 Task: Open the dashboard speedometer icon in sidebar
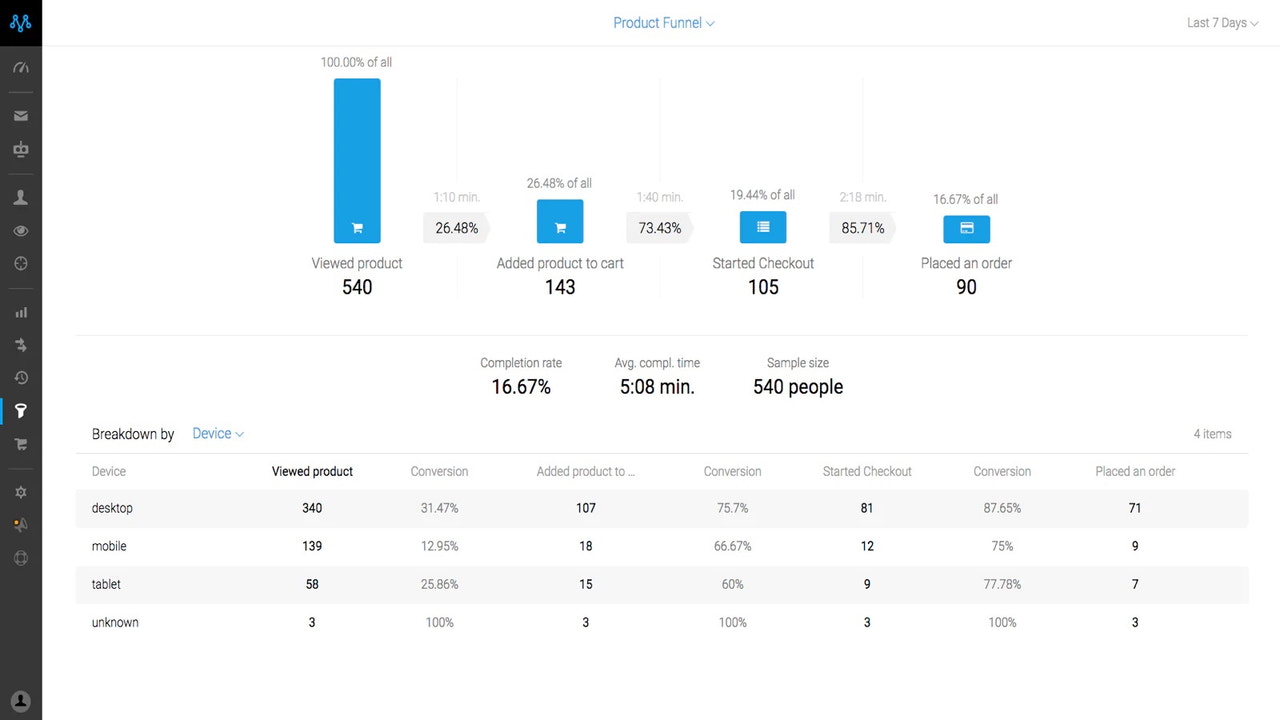21,67
